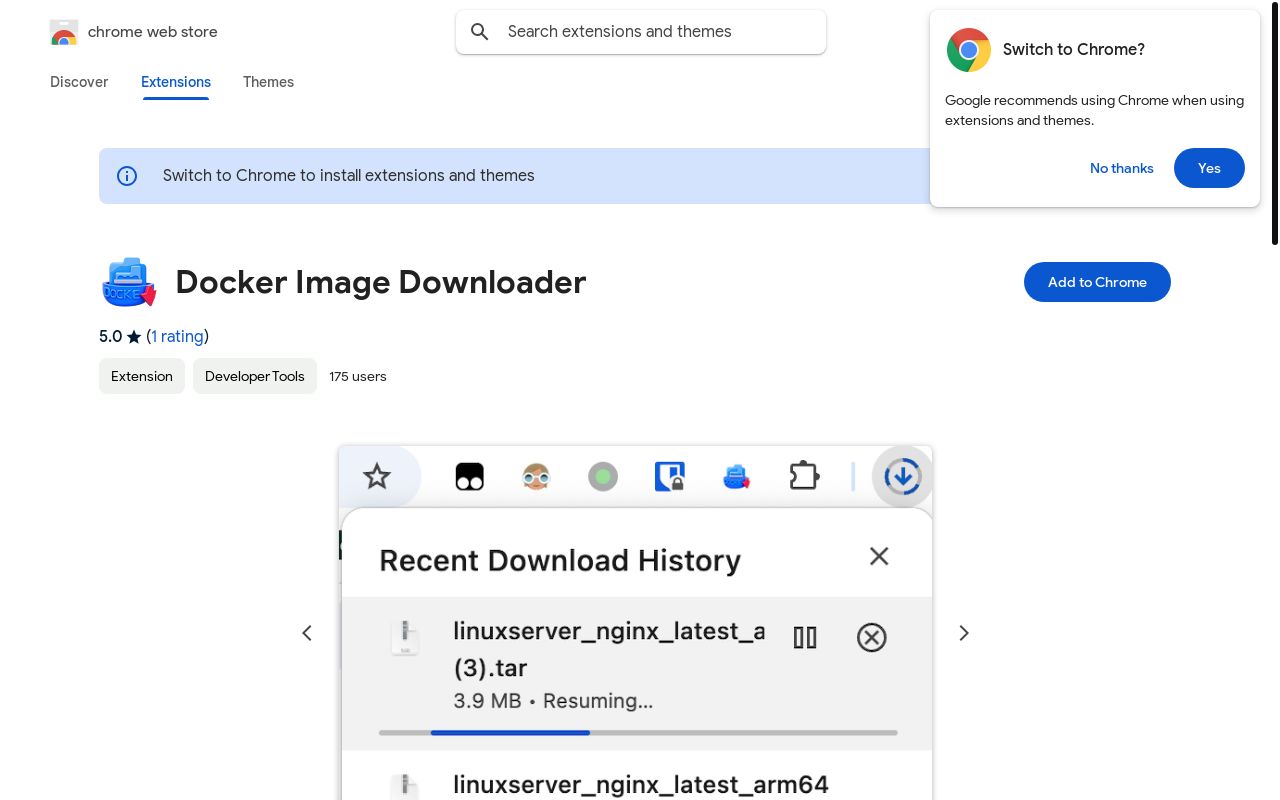The image size is (1280, 800).
Task: Switch to the Themes tab
Action: [x=268, y=82]
